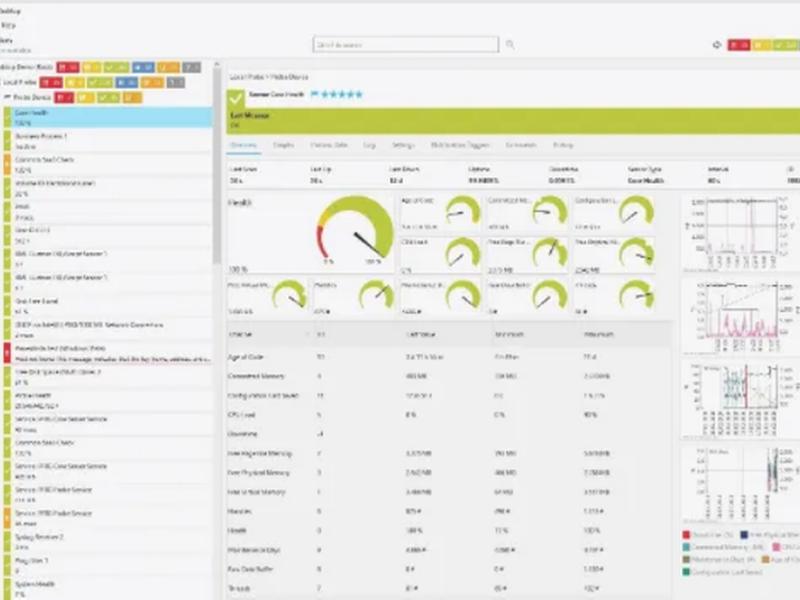Click the Committed Memory channel row

[448, 376]
